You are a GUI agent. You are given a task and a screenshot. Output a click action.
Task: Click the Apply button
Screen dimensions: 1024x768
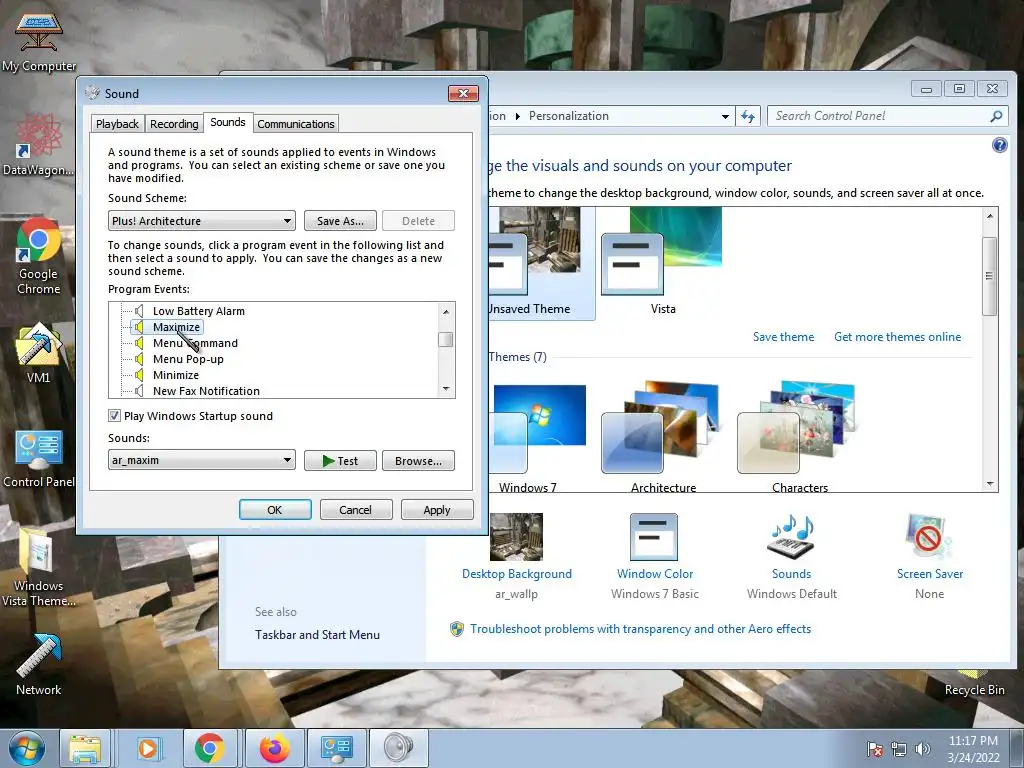tap(437, 509)
